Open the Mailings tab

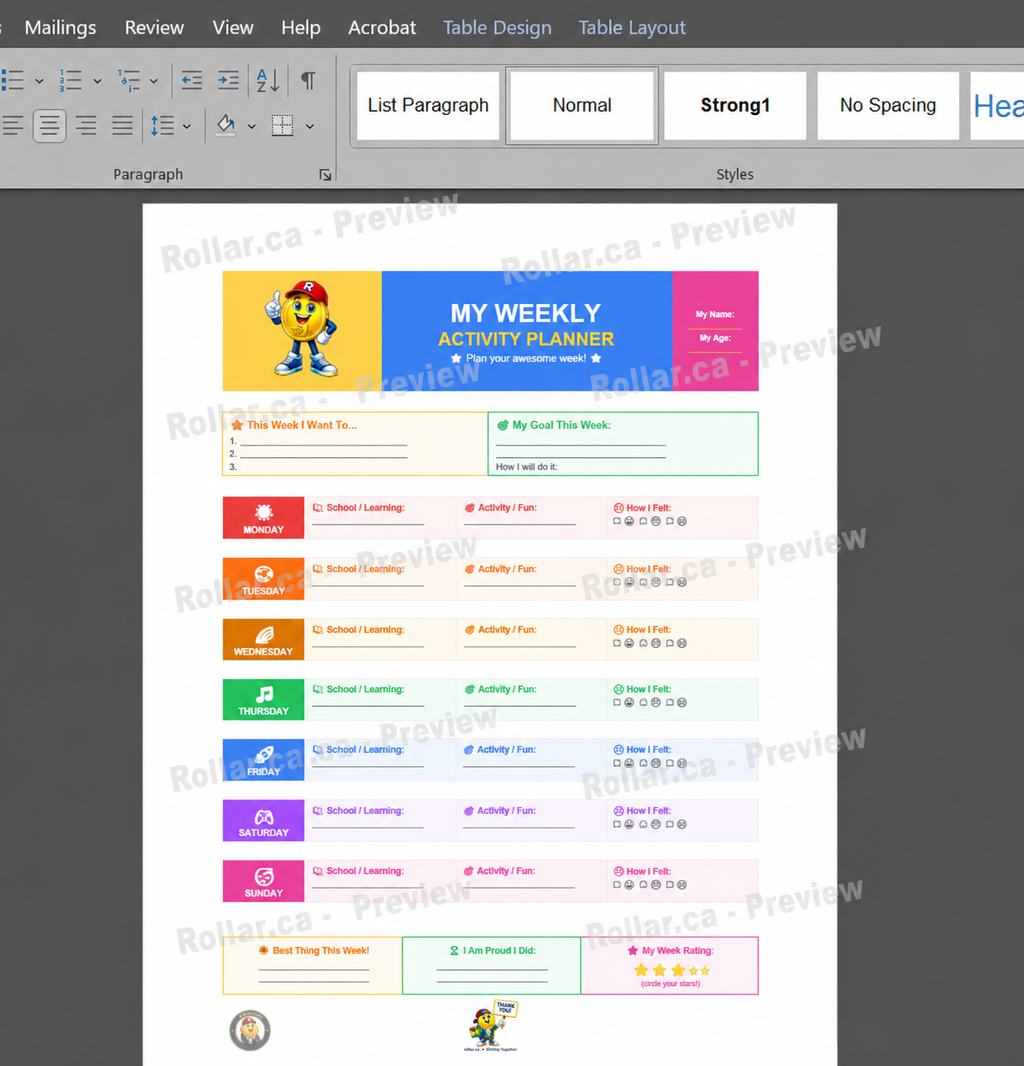(61, 27)
